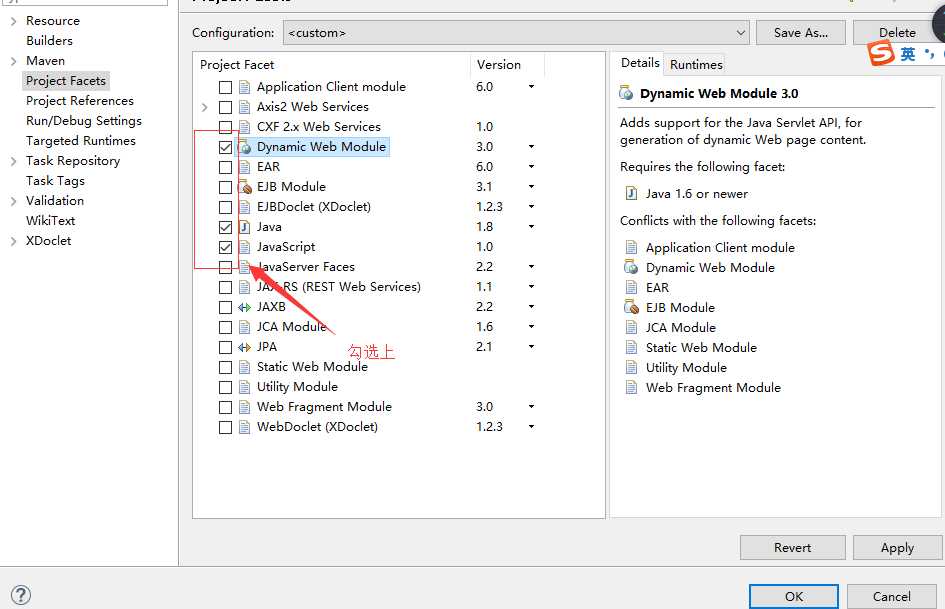Enable the JAXB facet checkbox
The width and height of the screenshot is (945, 609).
coord(225,307)
